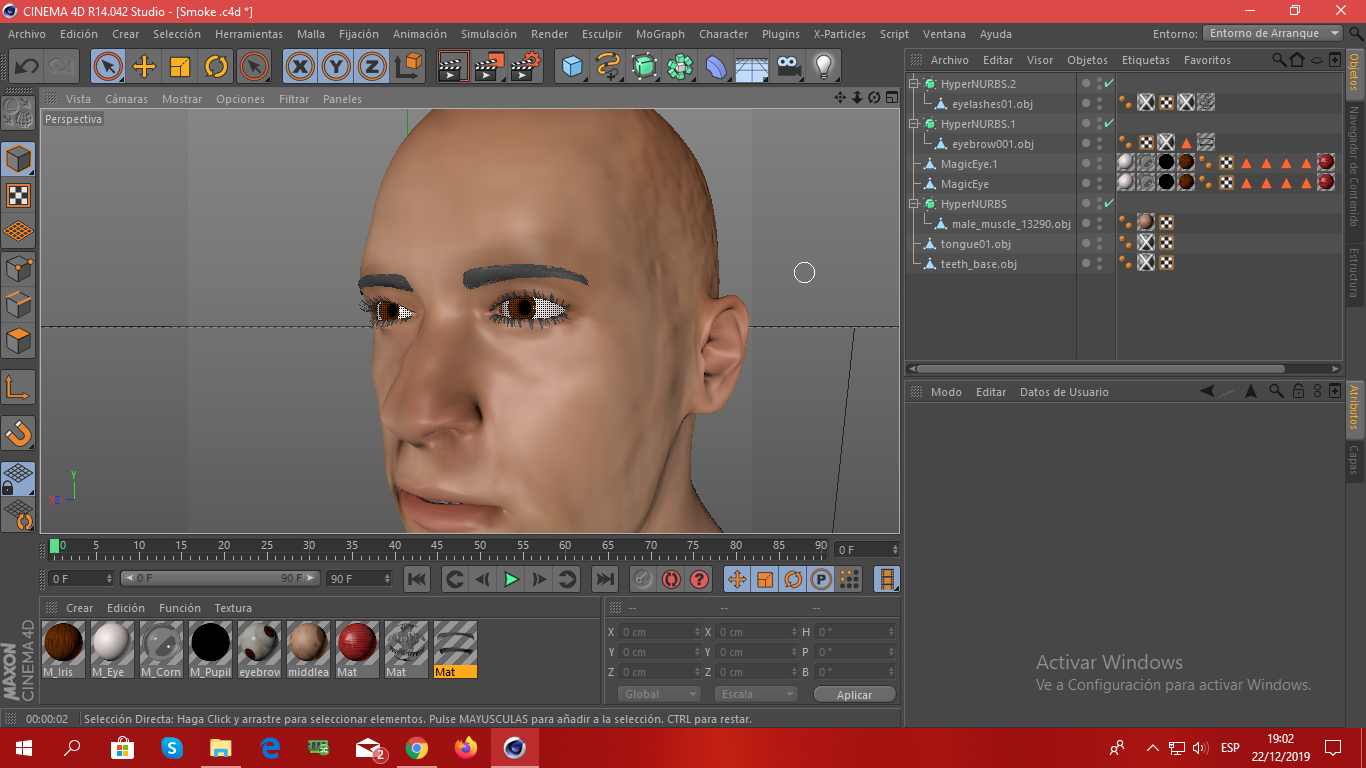The width and height of the screenshot is (1366, 768).
Task: Open the MoGraph menu
Action: 660,34
